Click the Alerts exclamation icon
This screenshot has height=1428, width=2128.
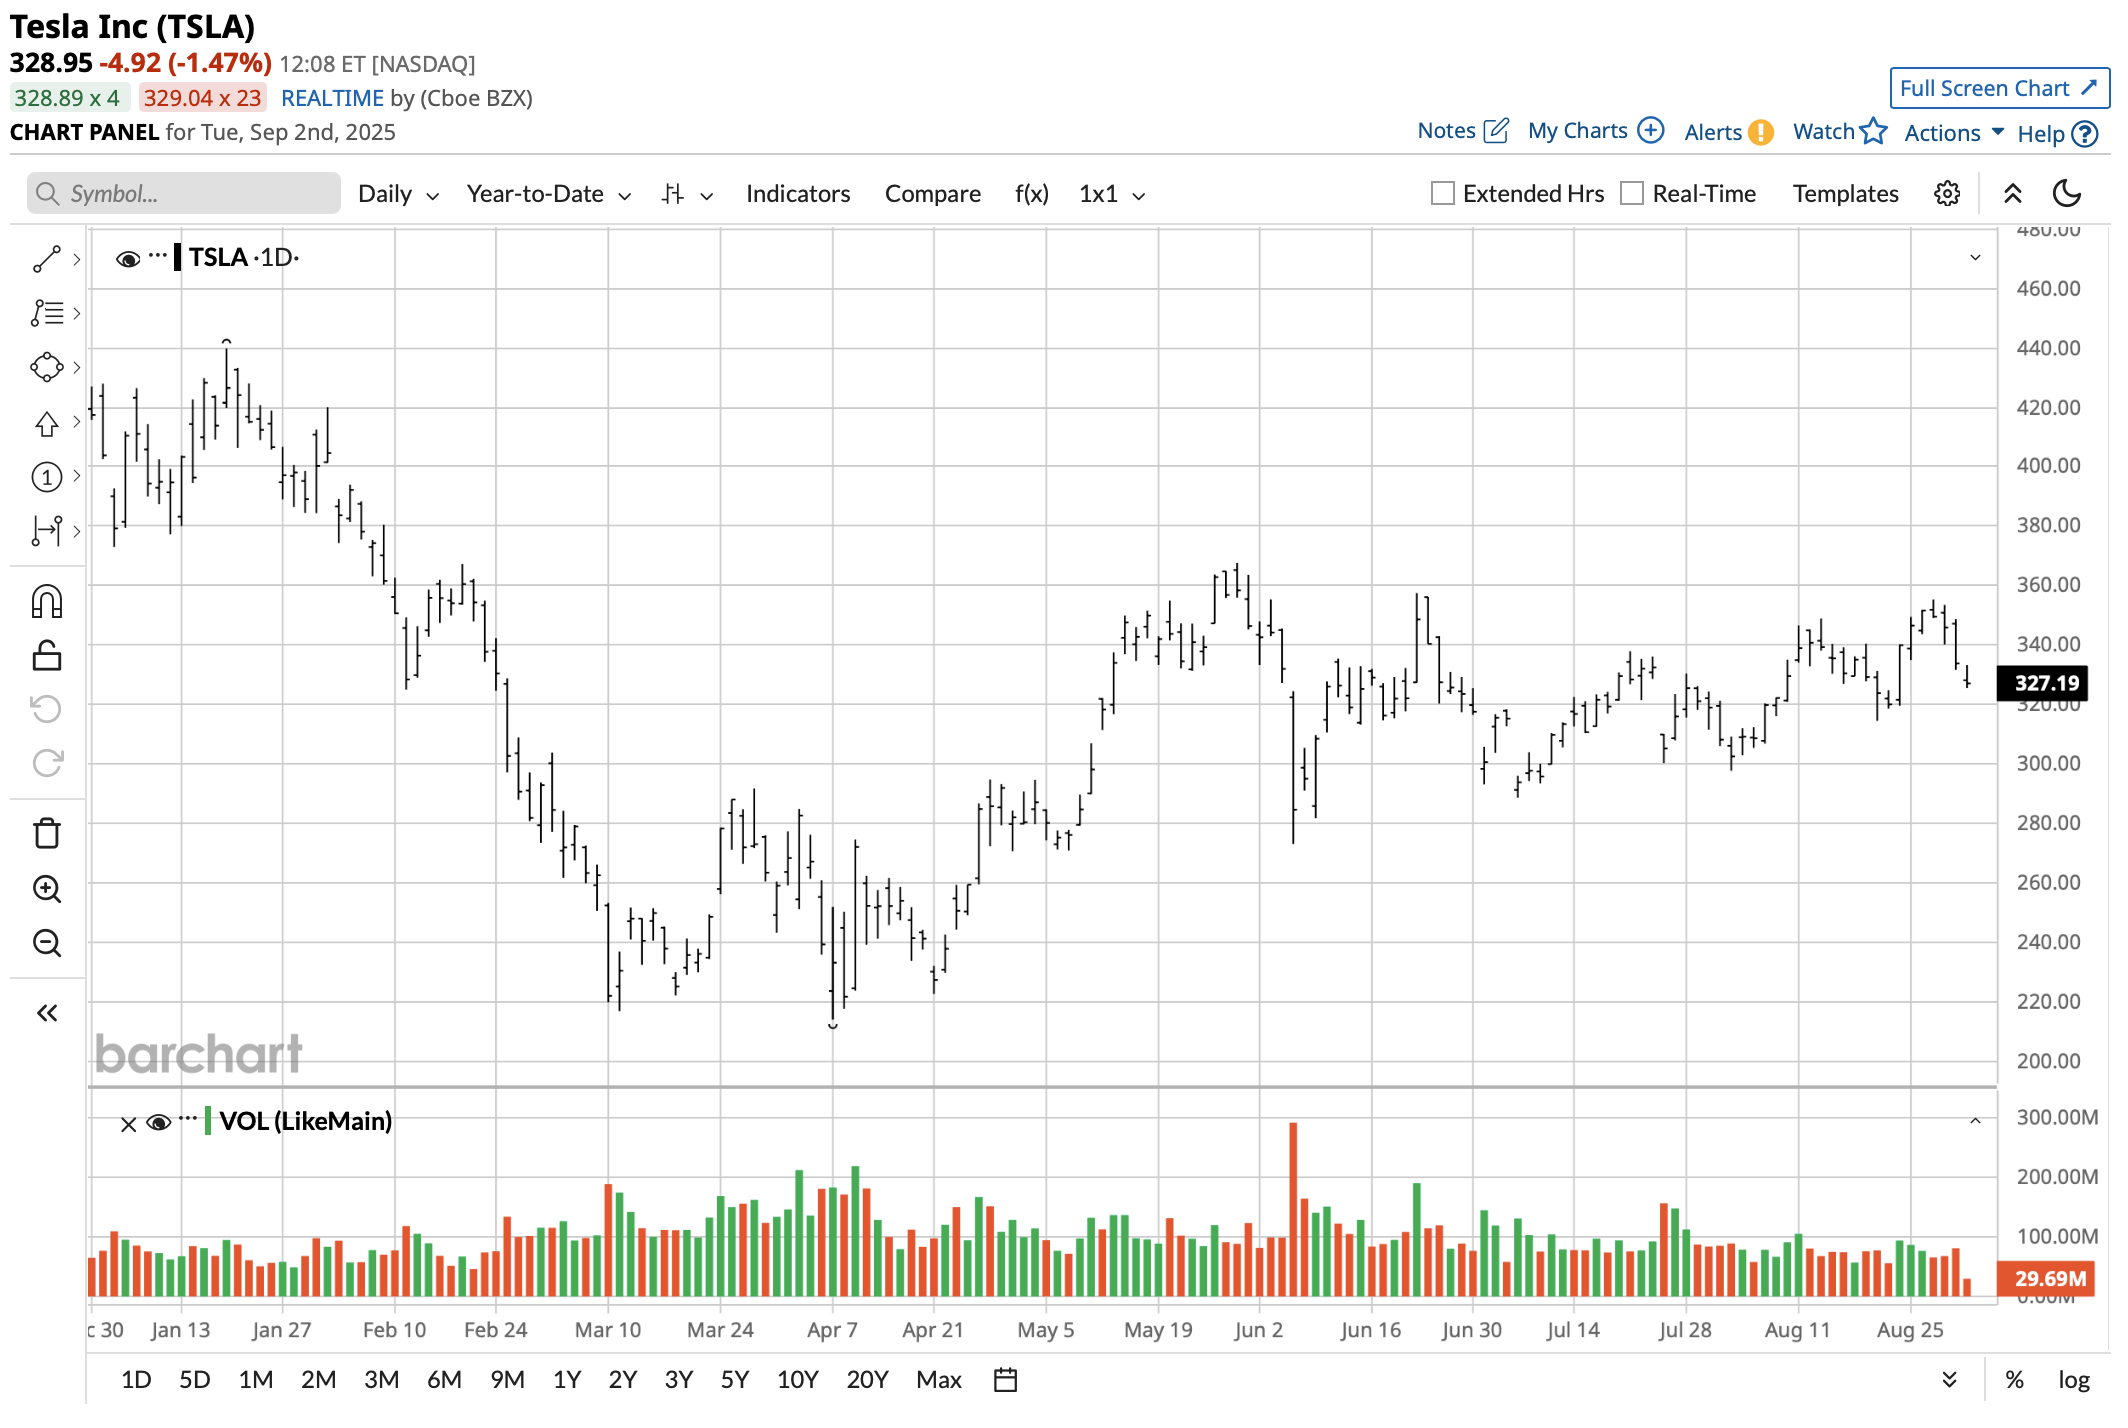pyautogui.click(x=1761, y=132)
